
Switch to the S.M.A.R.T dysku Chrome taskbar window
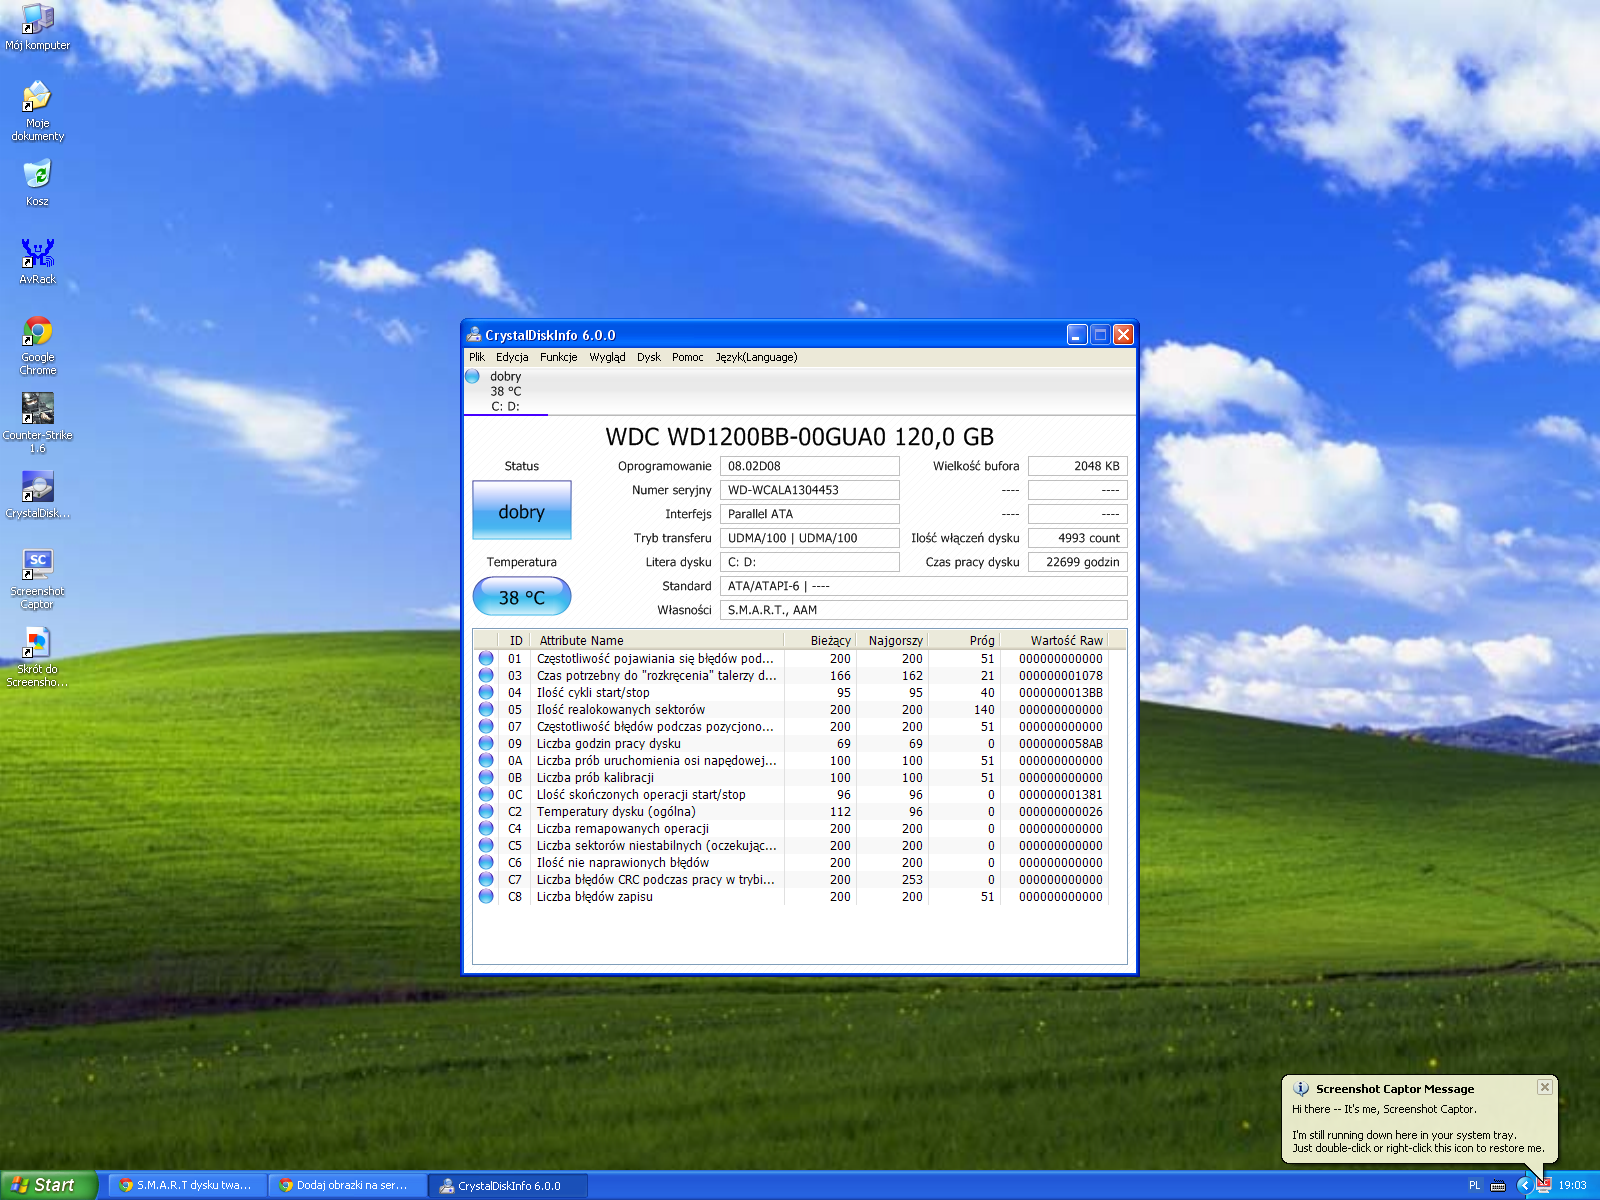click(x=186, y=1185)
